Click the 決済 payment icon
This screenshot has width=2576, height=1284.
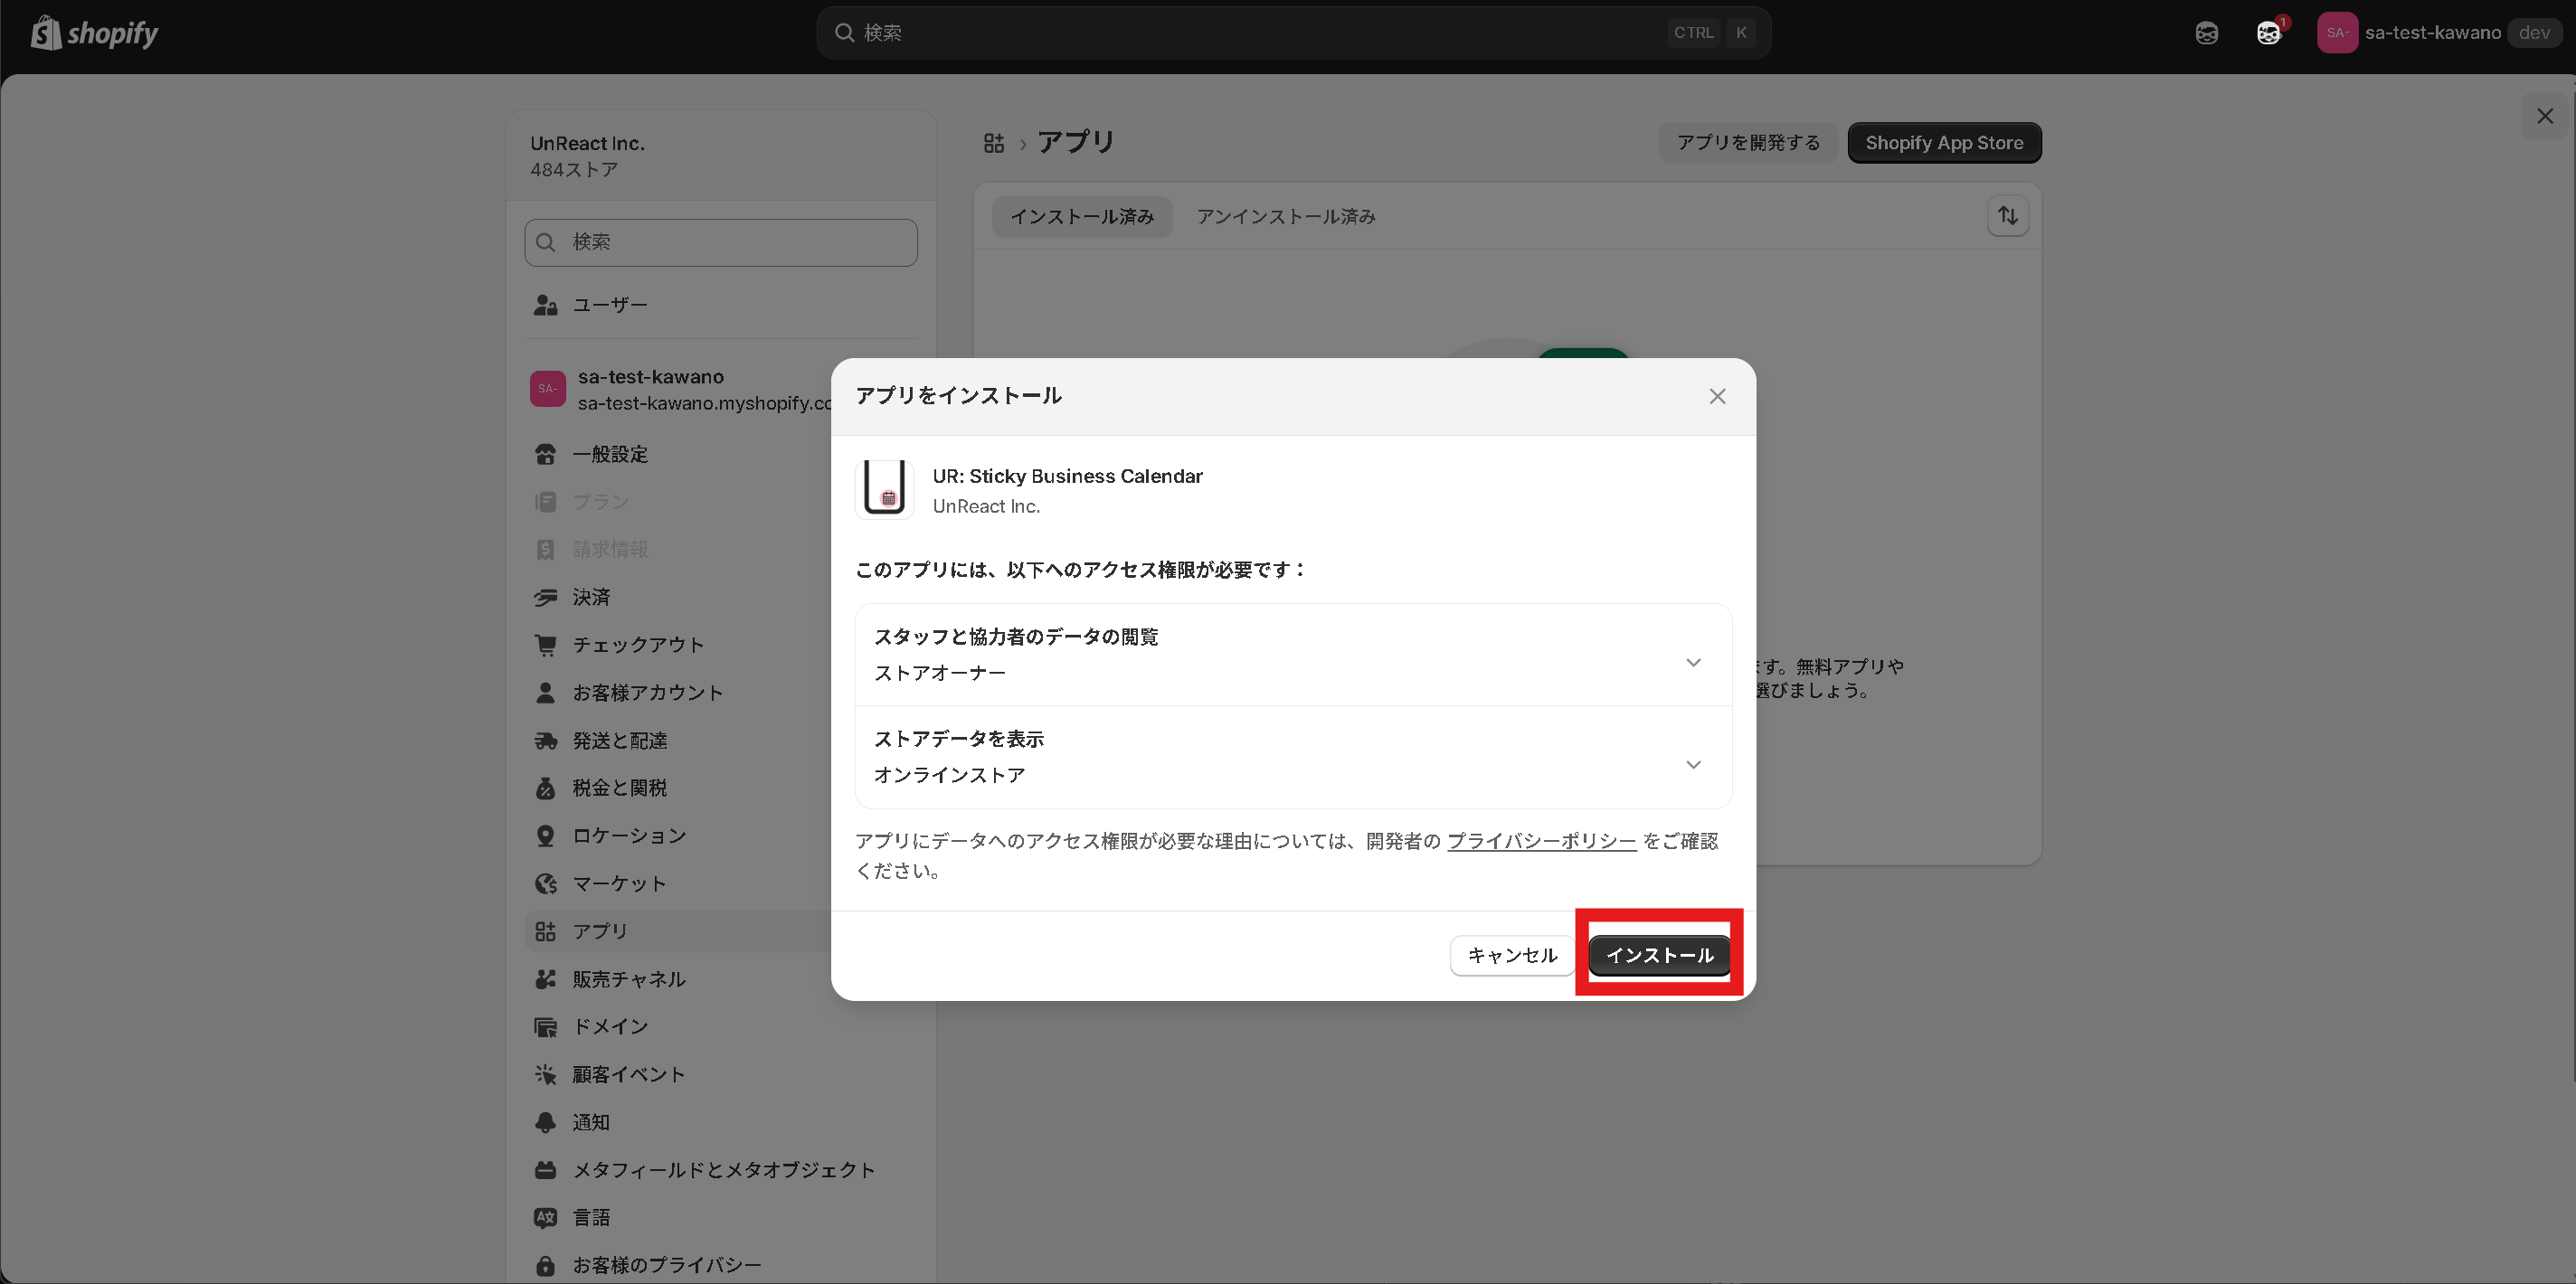pyautogui.click(x=545, y=597)
